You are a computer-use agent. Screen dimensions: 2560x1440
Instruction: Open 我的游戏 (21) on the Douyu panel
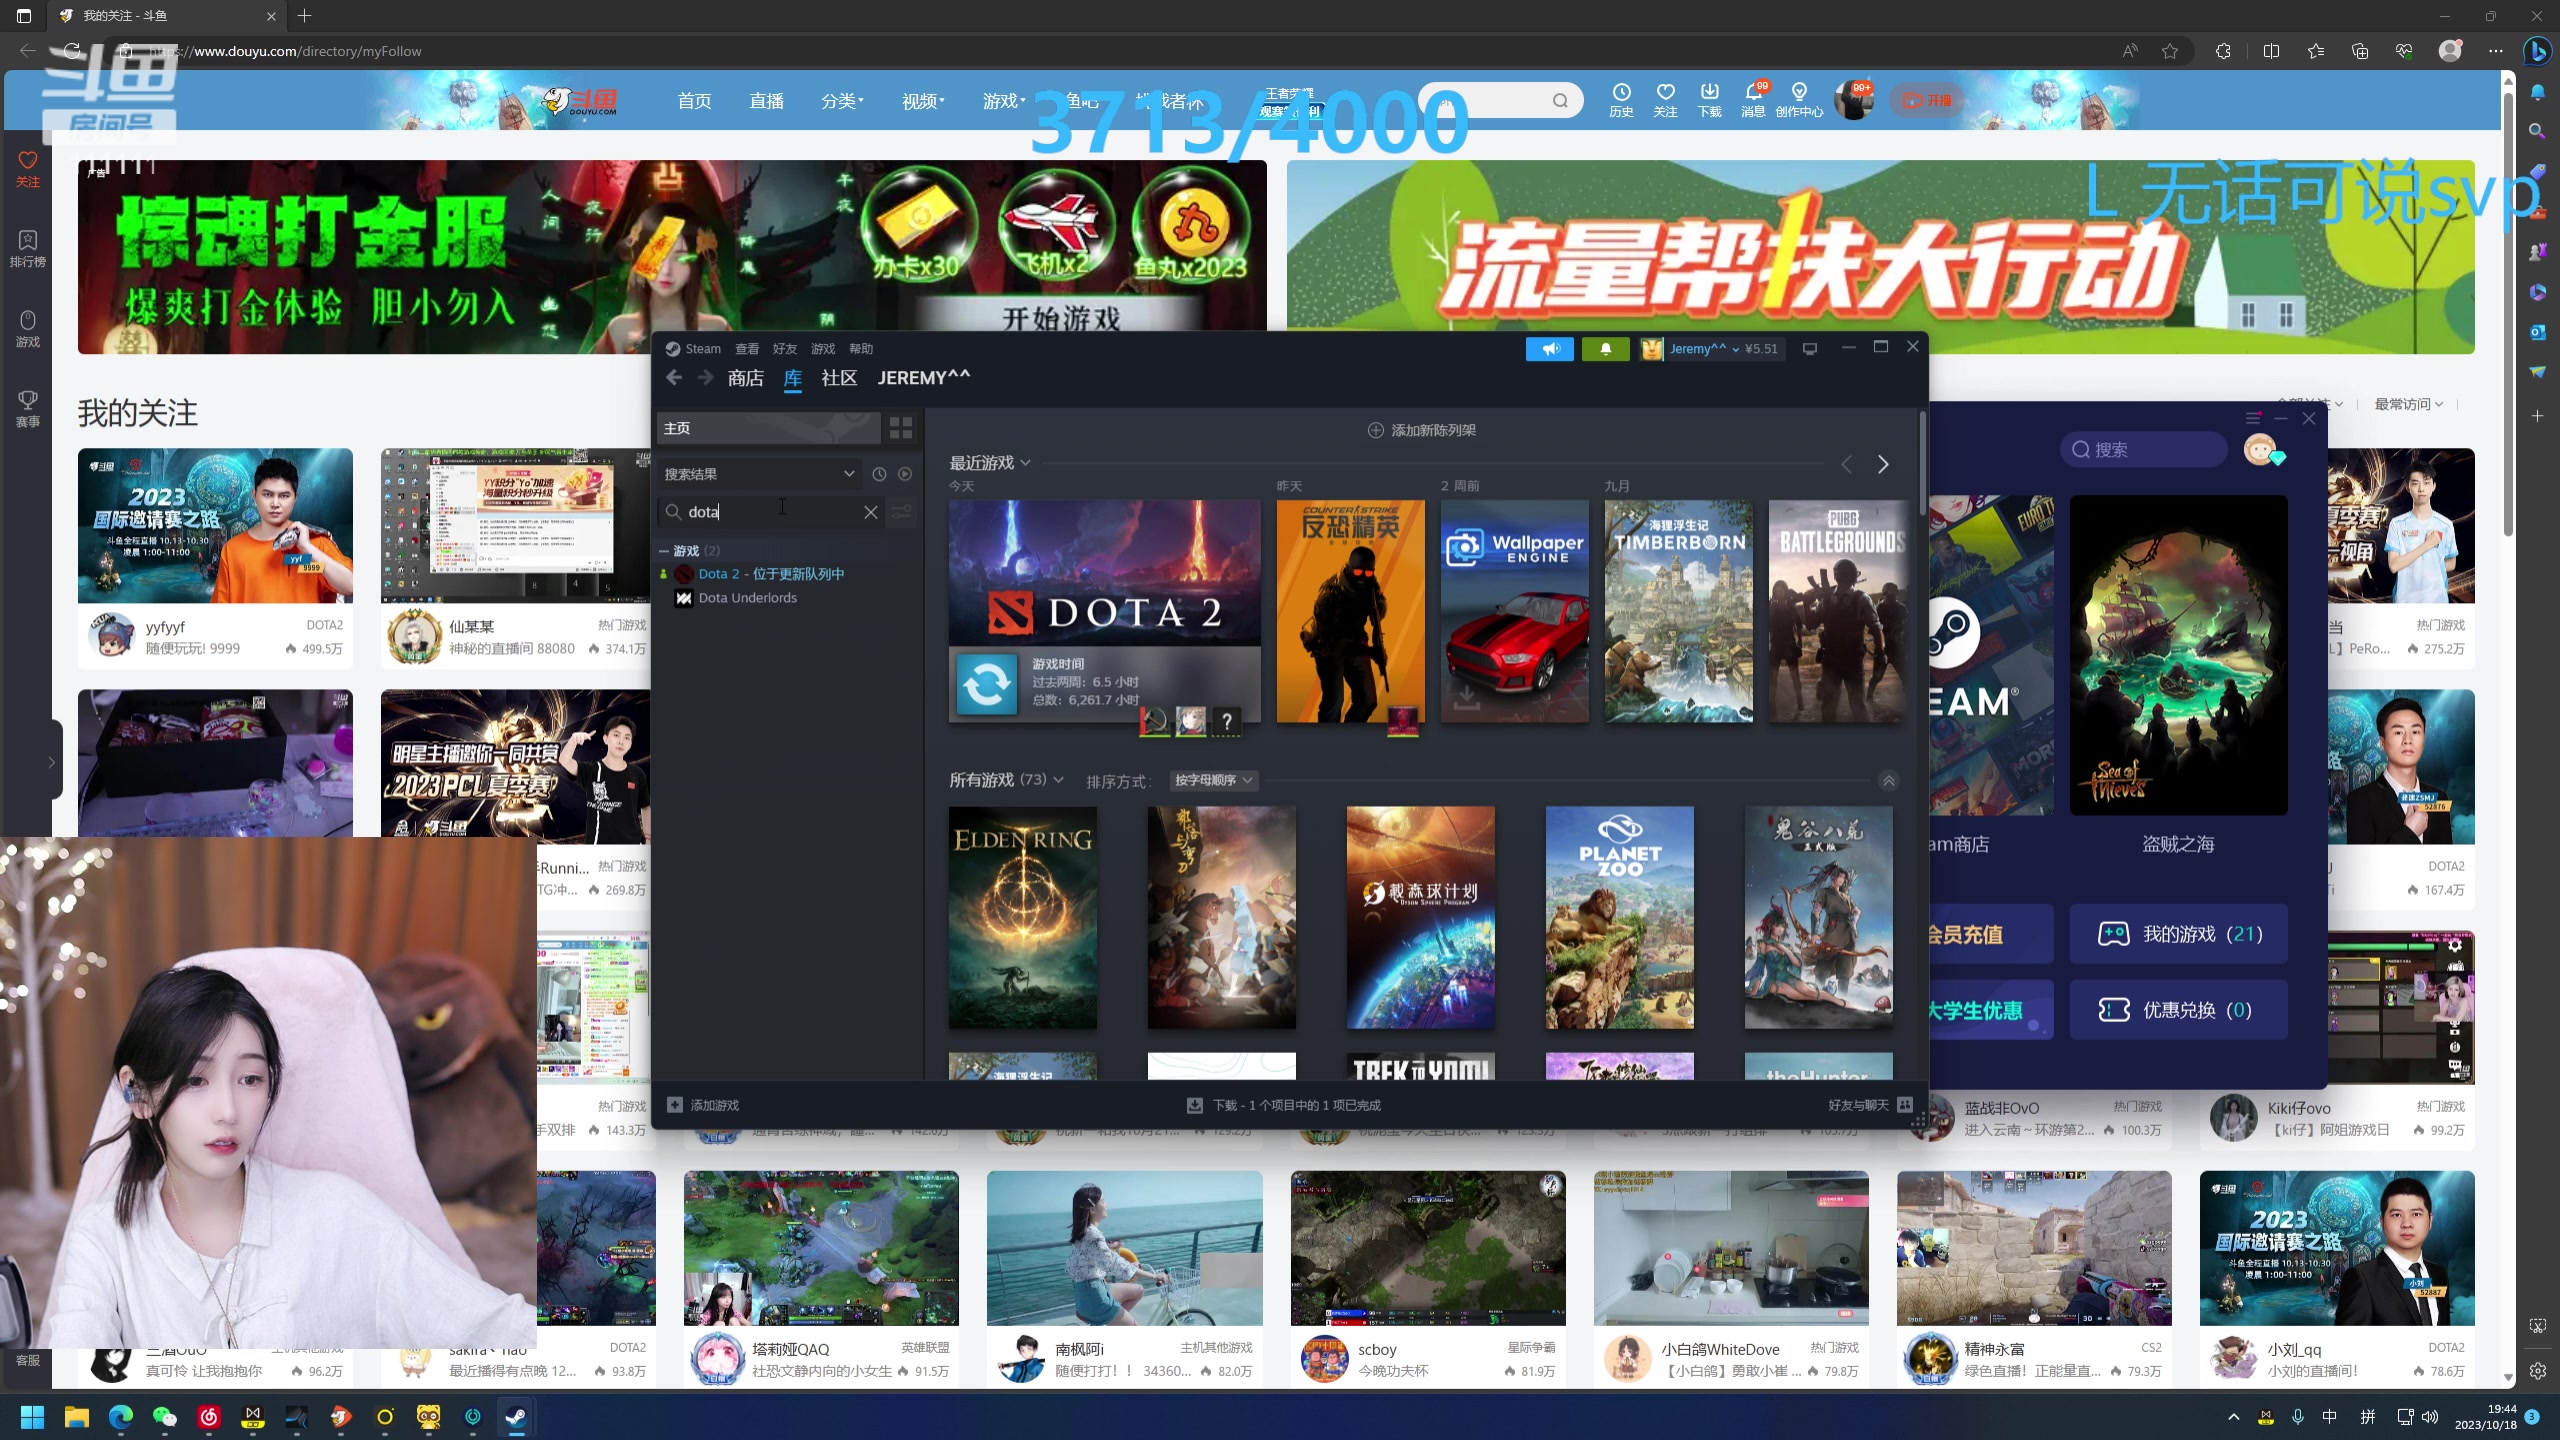click(2178, 932)
